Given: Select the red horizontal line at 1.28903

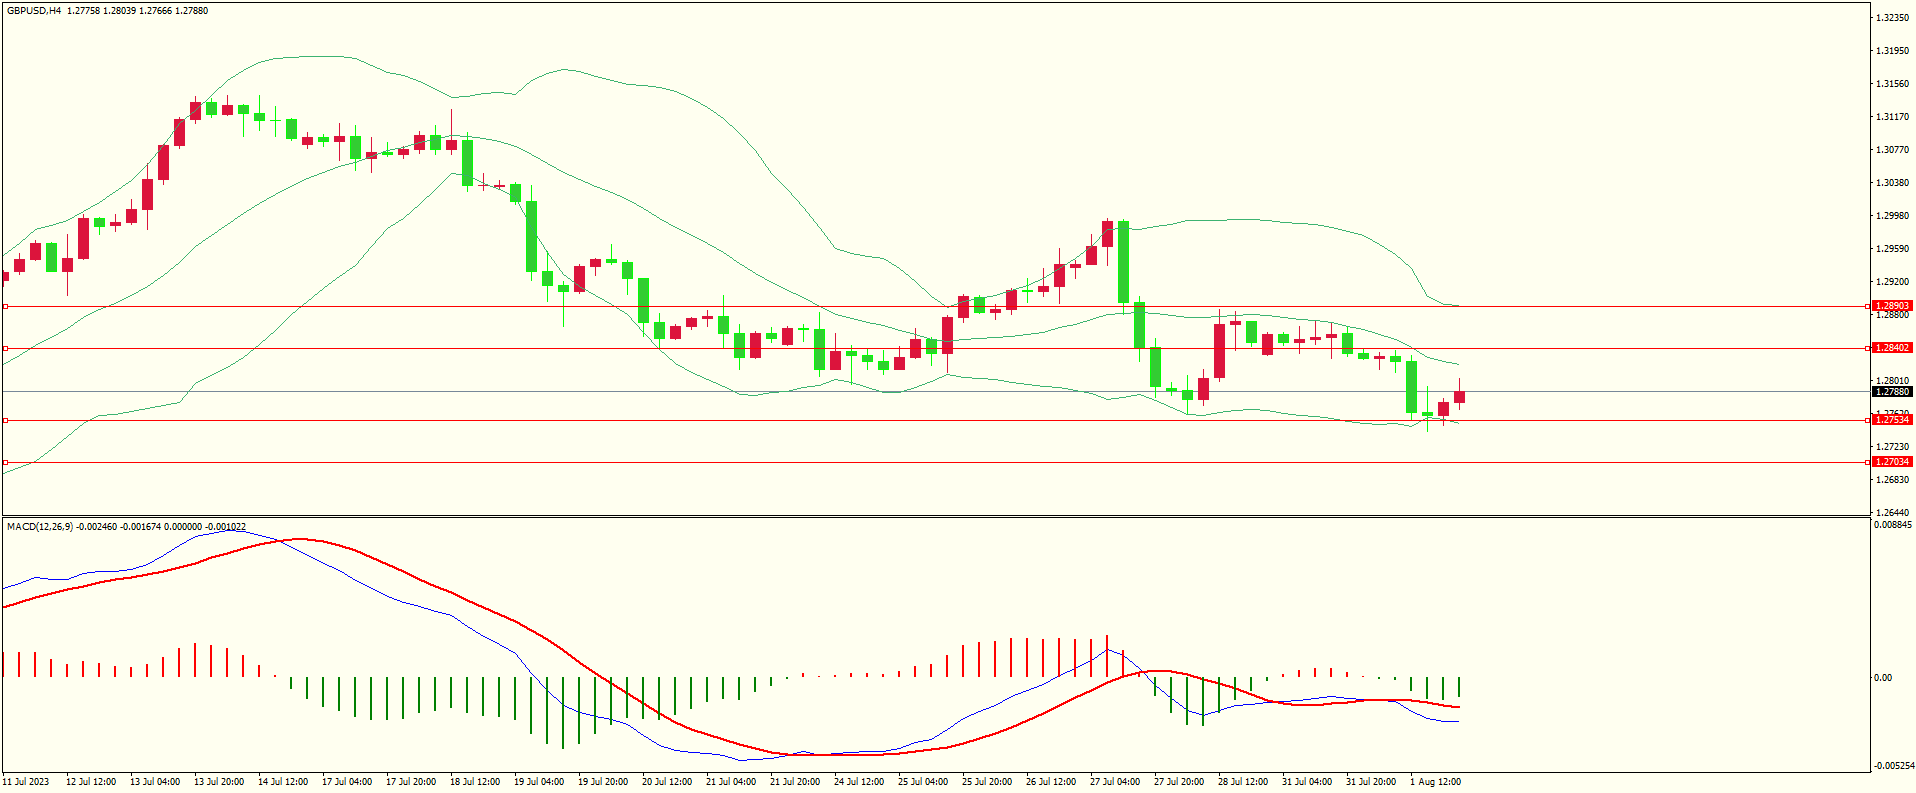Looking at the screenshot, I should [935, 307].
